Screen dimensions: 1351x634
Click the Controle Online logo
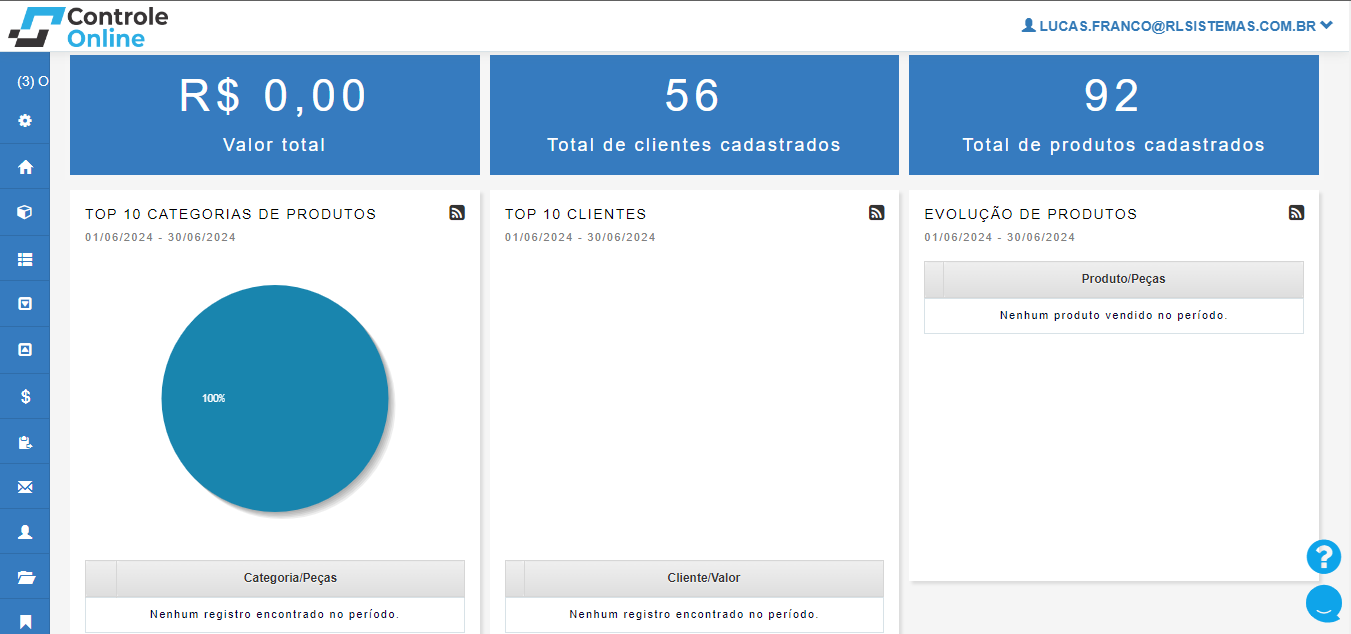[x=88, y=27]
